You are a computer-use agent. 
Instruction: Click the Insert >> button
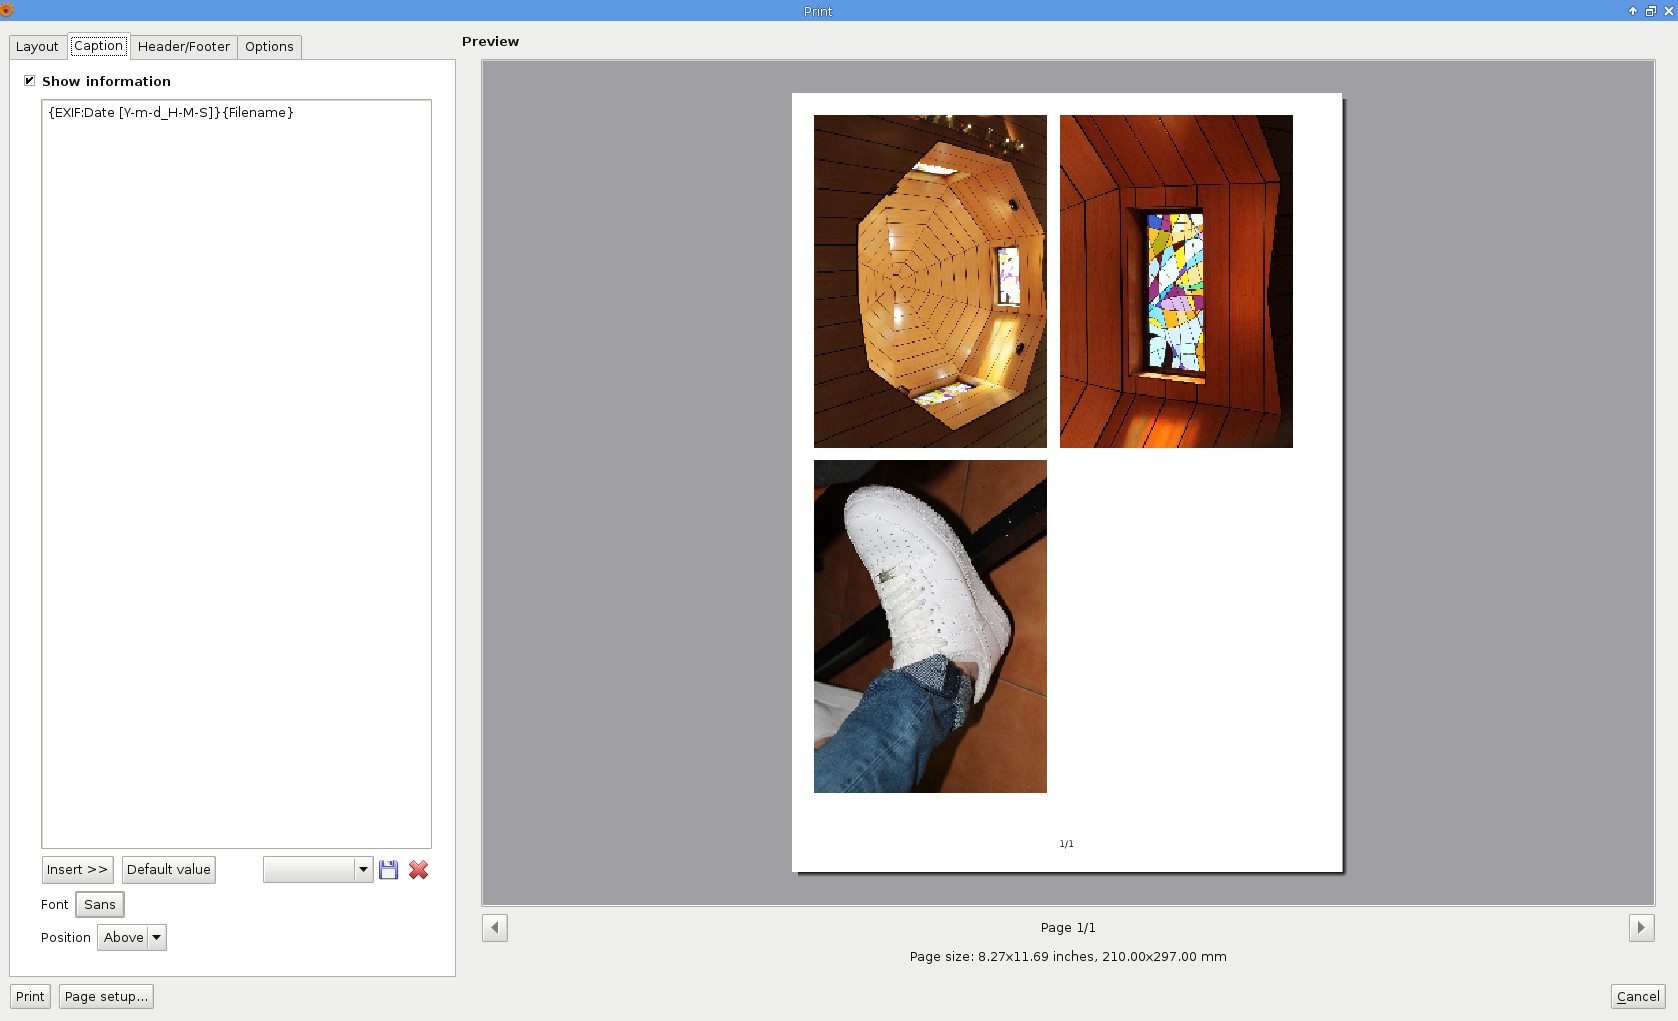click(77, 870)
